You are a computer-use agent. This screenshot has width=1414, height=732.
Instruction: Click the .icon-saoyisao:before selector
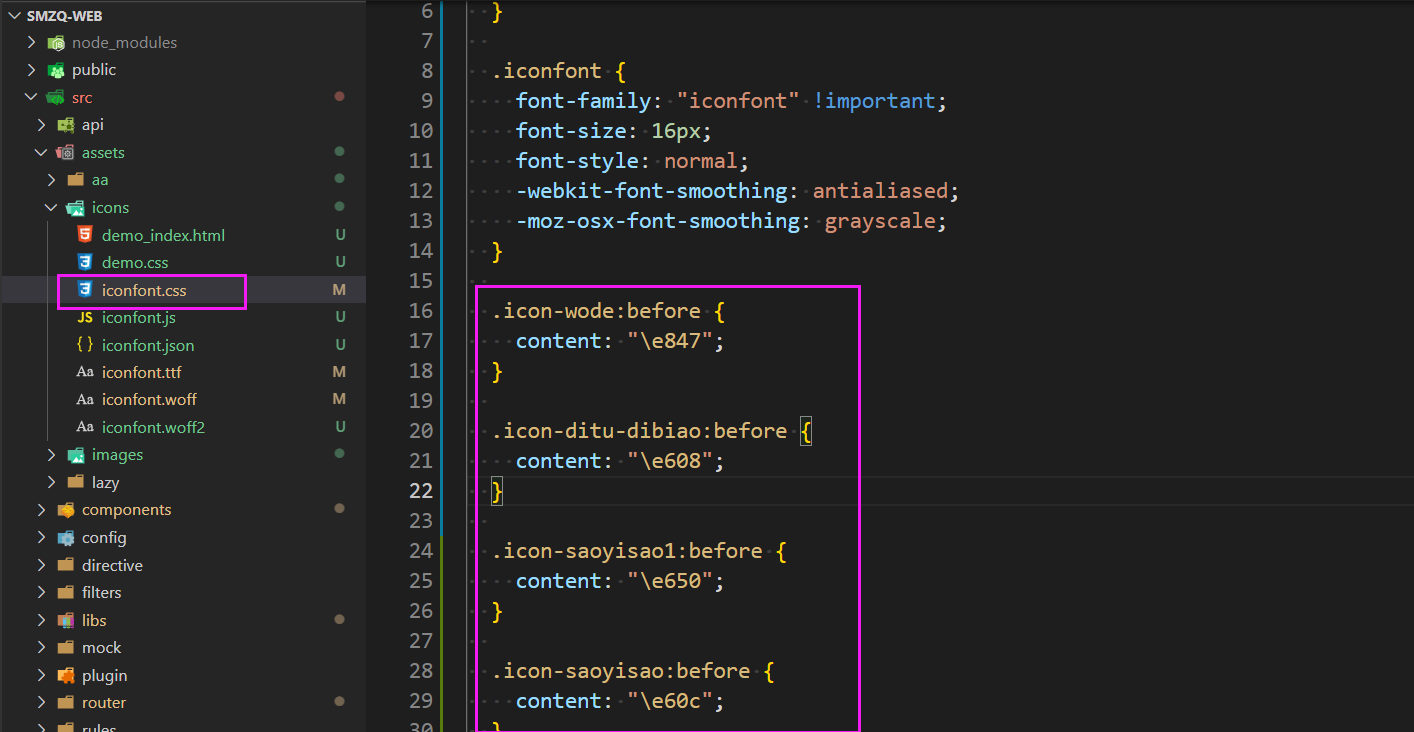(621, 671)
